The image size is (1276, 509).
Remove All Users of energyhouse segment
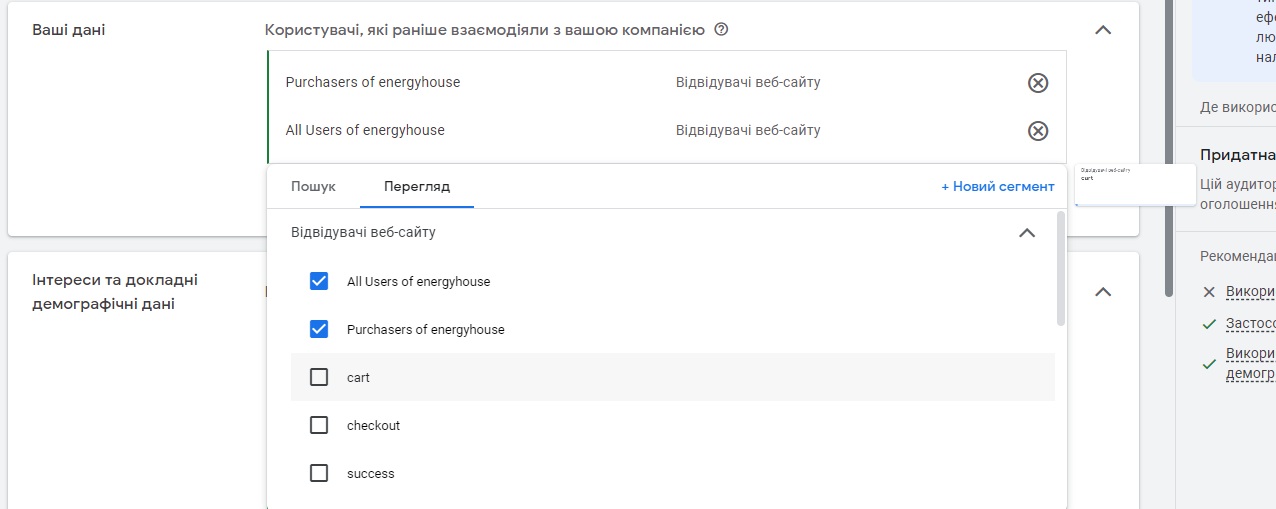[x=1038, y=131]
